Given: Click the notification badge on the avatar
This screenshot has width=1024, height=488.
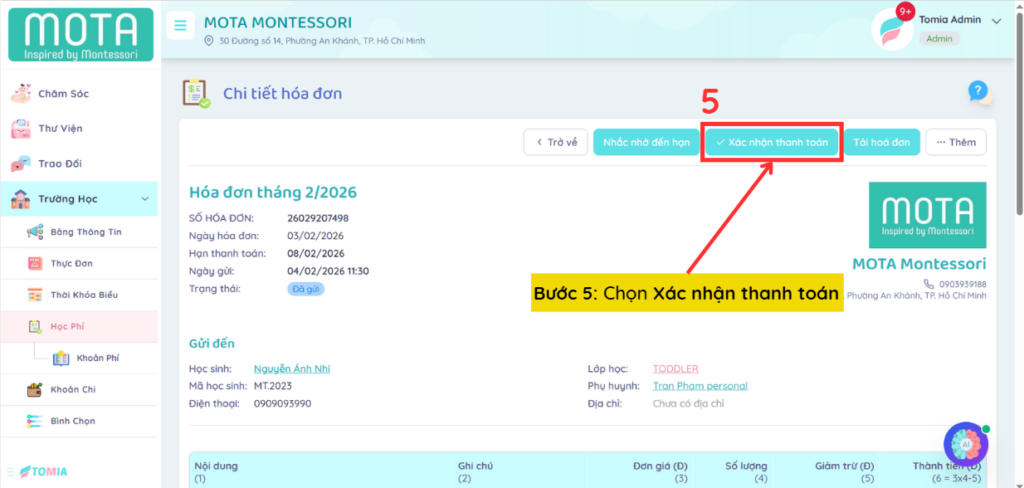Looking at the screenshot, I should [906, 12].
